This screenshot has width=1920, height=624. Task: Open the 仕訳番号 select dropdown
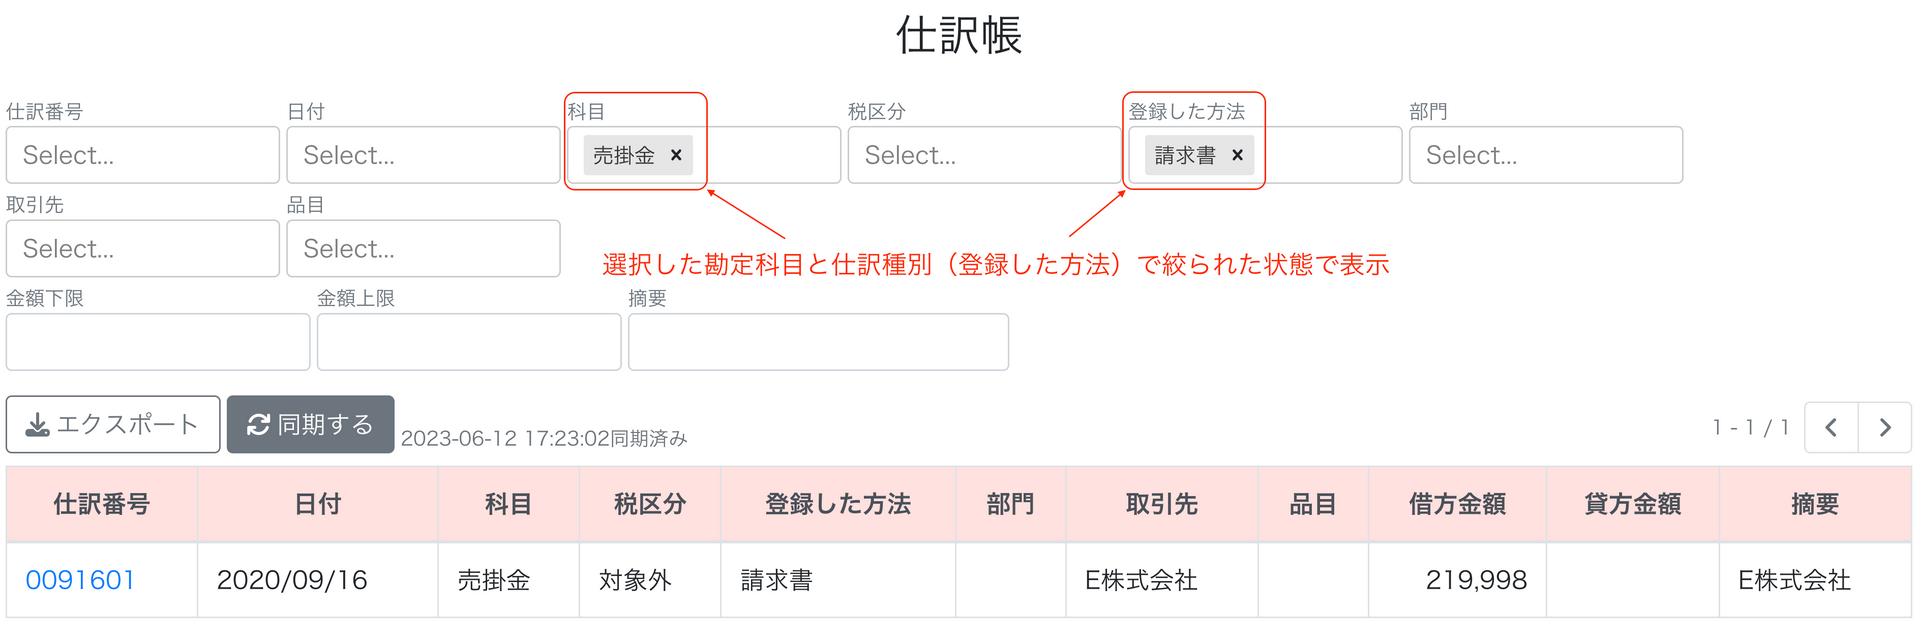[x=143, y=155]
